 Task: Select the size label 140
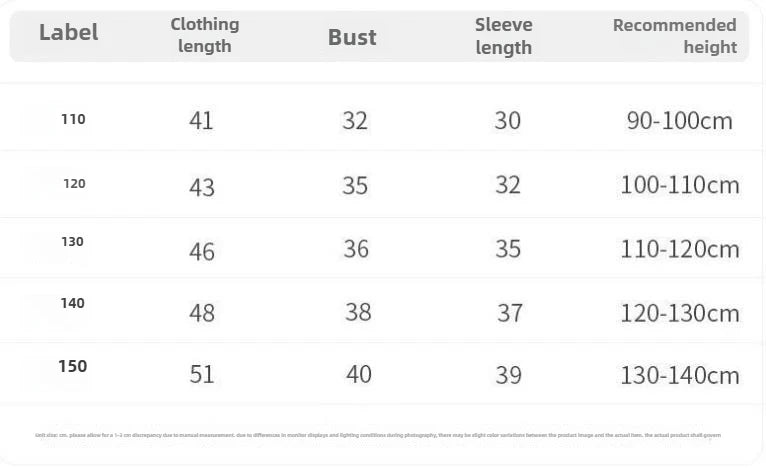click(73, 303)
